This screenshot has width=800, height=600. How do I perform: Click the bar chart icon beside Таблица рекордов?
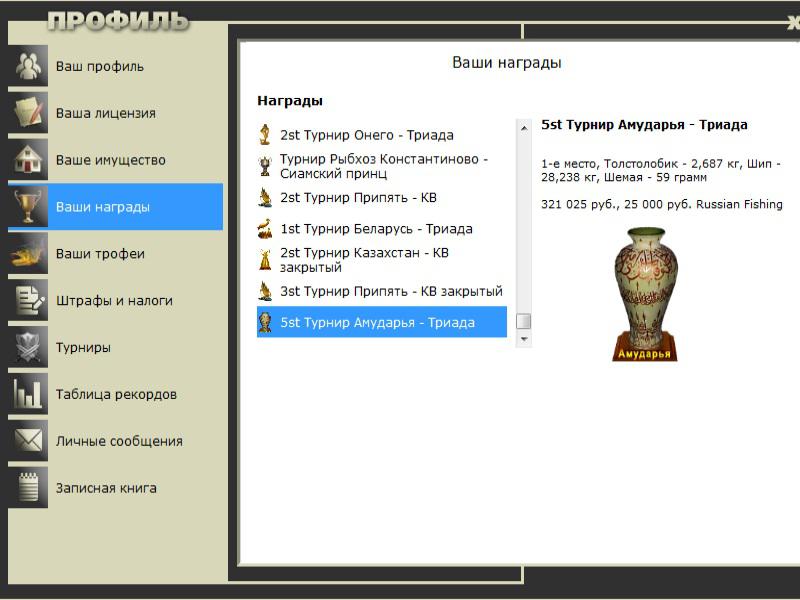point(28,394)
